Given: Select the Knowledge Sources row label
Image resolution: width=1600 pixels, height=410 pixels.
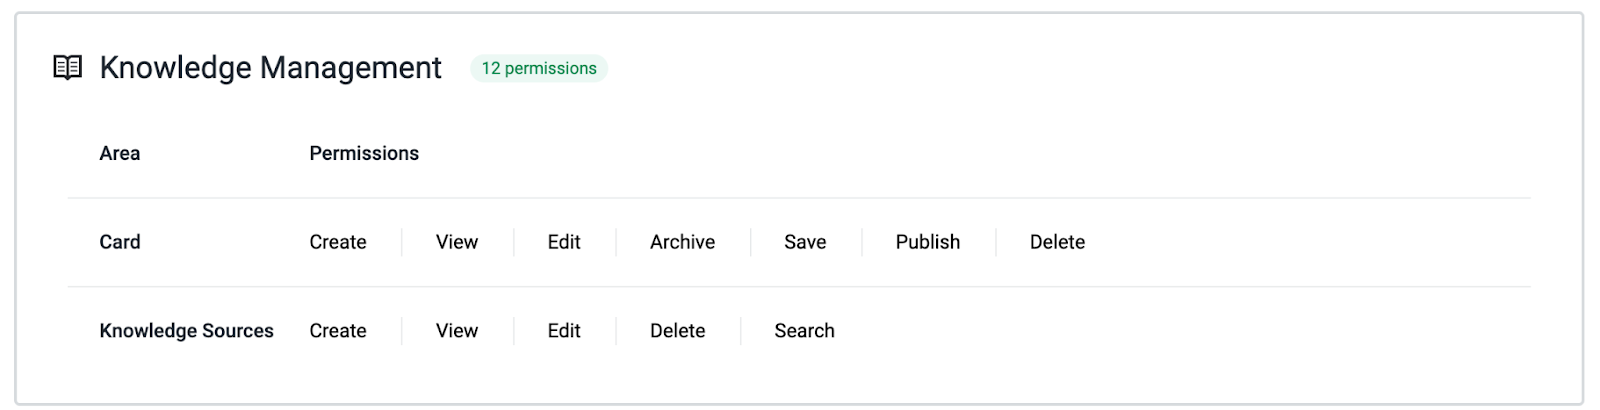Looking at the screenshot, I should 186,331.
